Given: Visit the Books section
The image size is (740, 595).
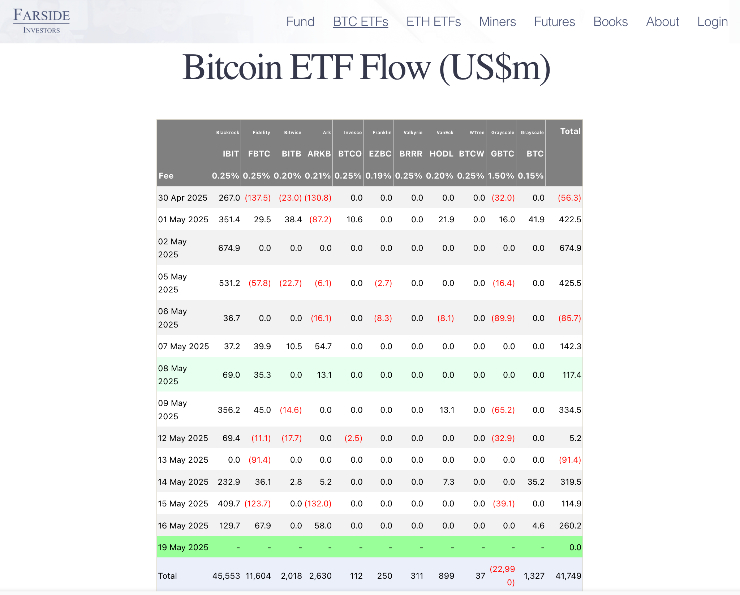Looking at the screenshot, I should [610, 22].
